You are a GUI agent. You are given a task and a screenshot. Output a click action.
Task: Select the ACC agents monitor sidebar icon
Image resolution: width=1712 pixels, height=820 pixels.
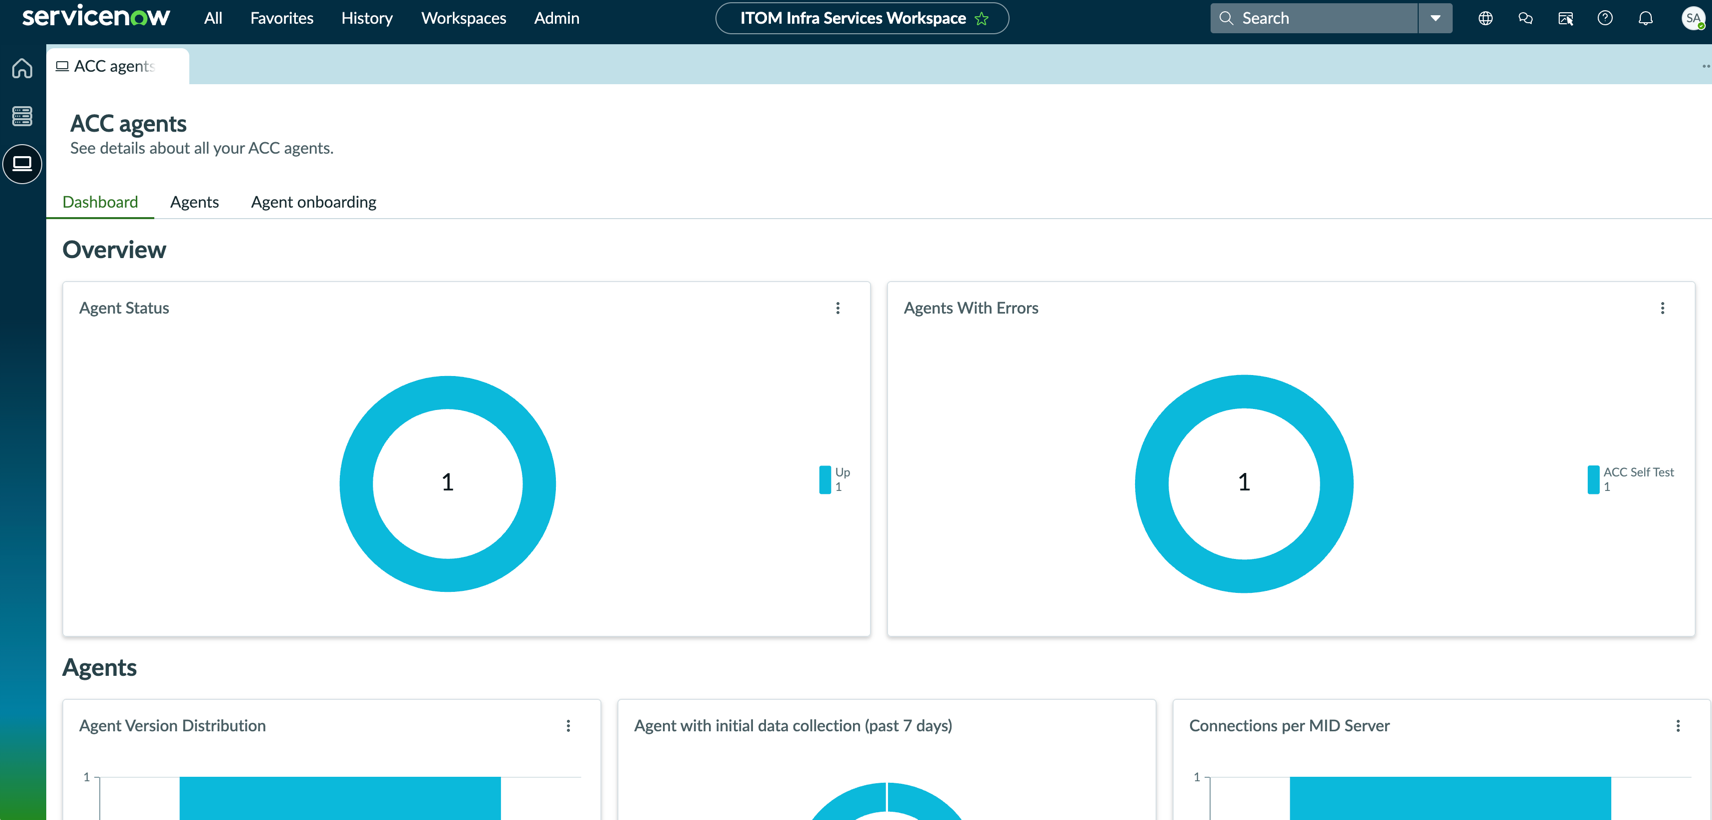tap(22, 163)
